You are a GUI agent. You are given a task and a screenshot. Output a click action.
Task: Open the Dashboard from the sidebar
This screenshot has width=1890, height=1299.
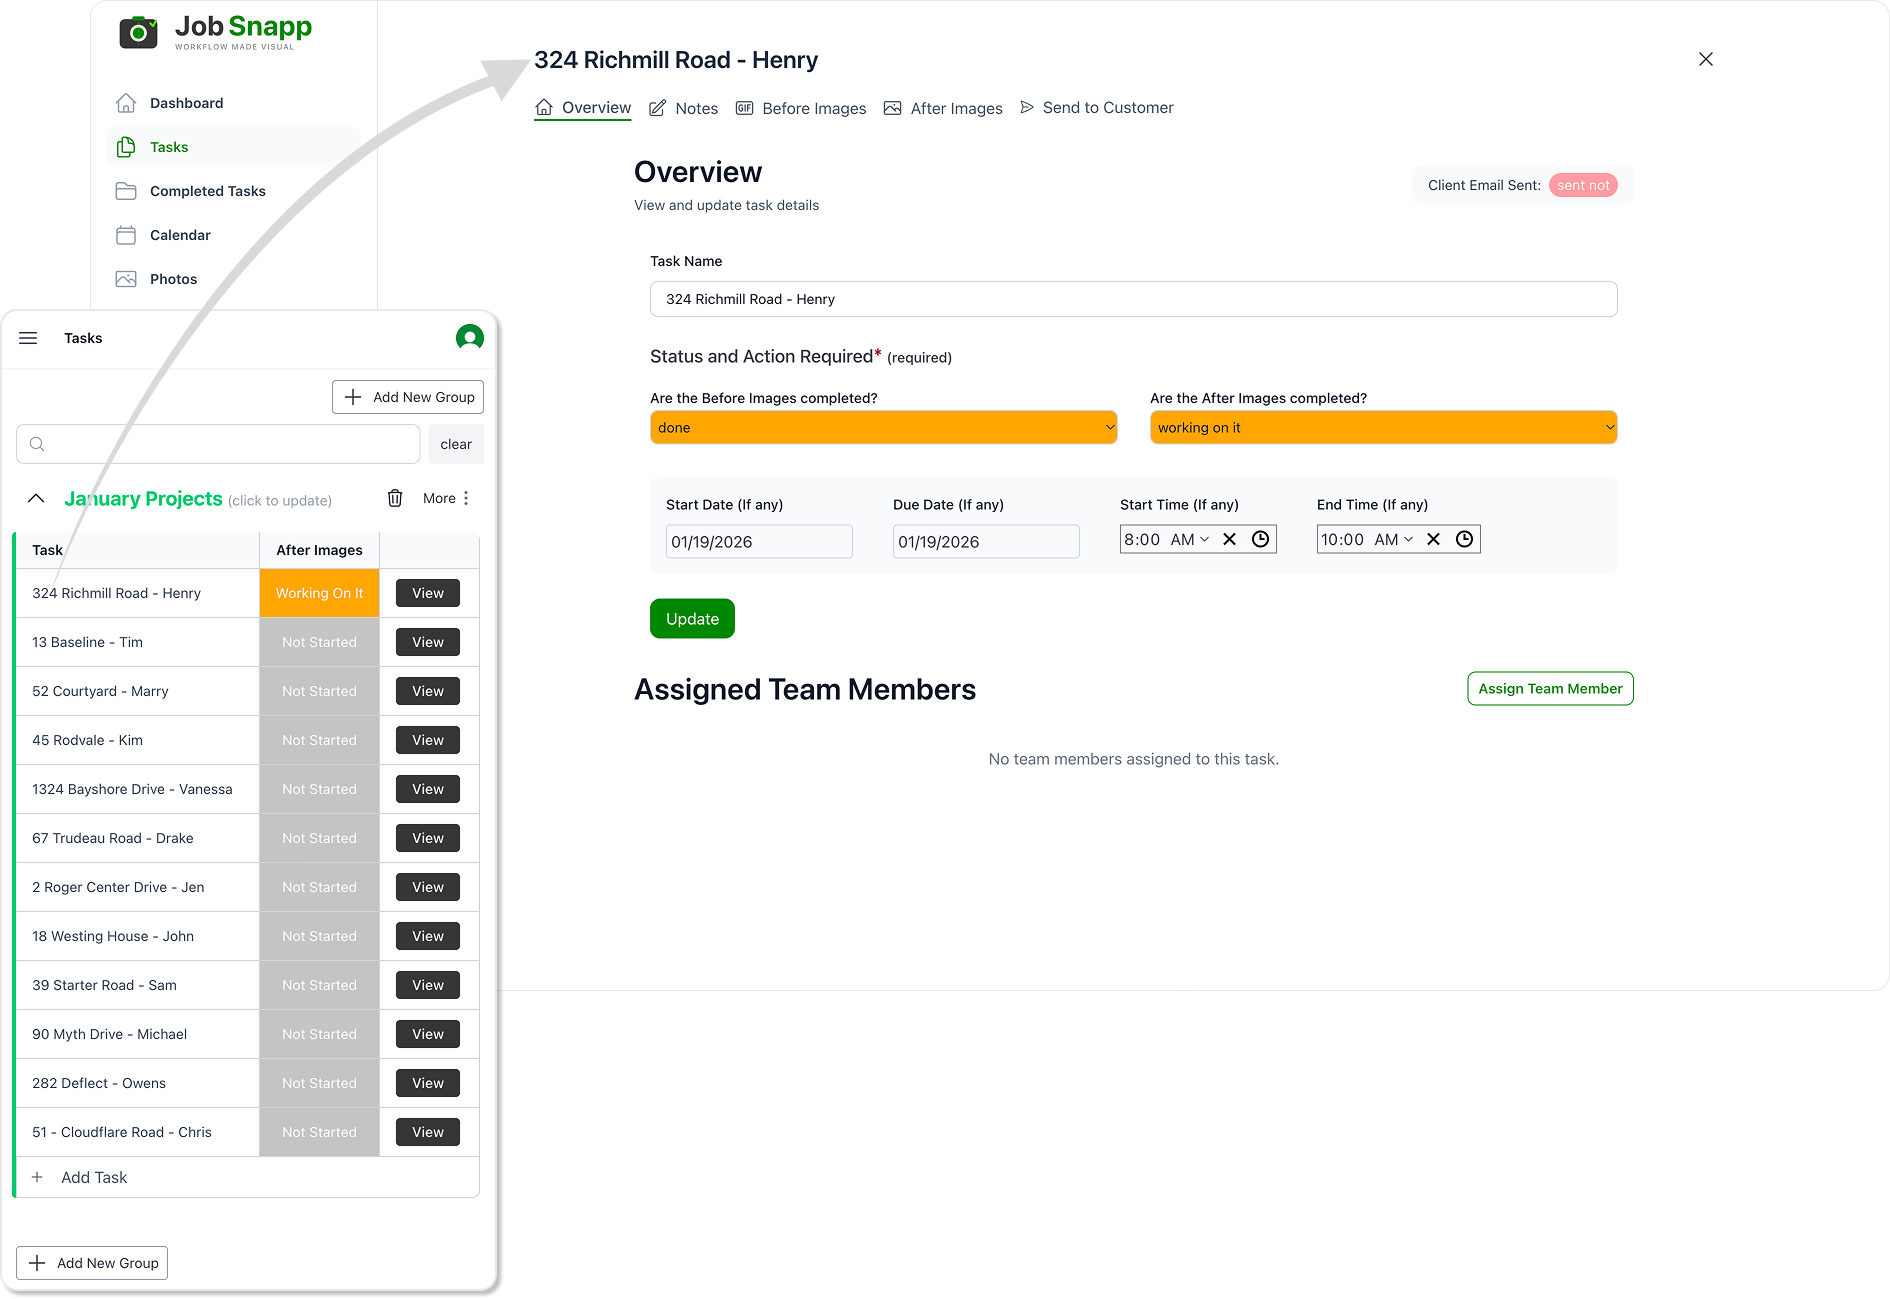pyautogui.click(x=186, y=102)
